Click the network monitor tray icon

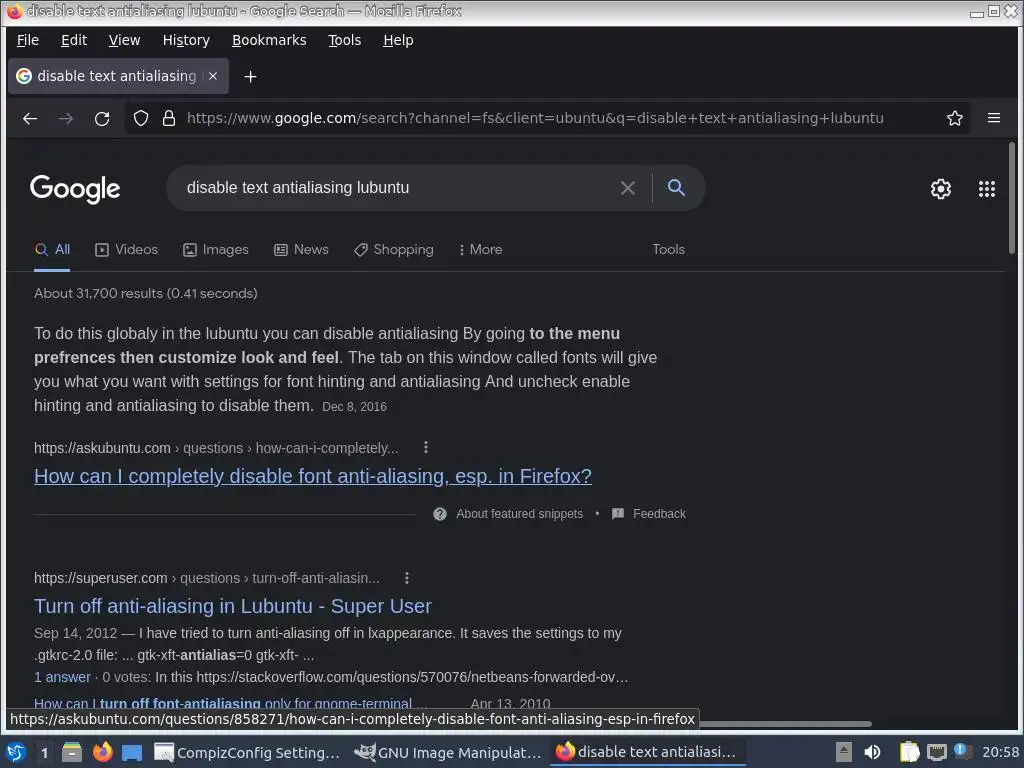(936, 752)
